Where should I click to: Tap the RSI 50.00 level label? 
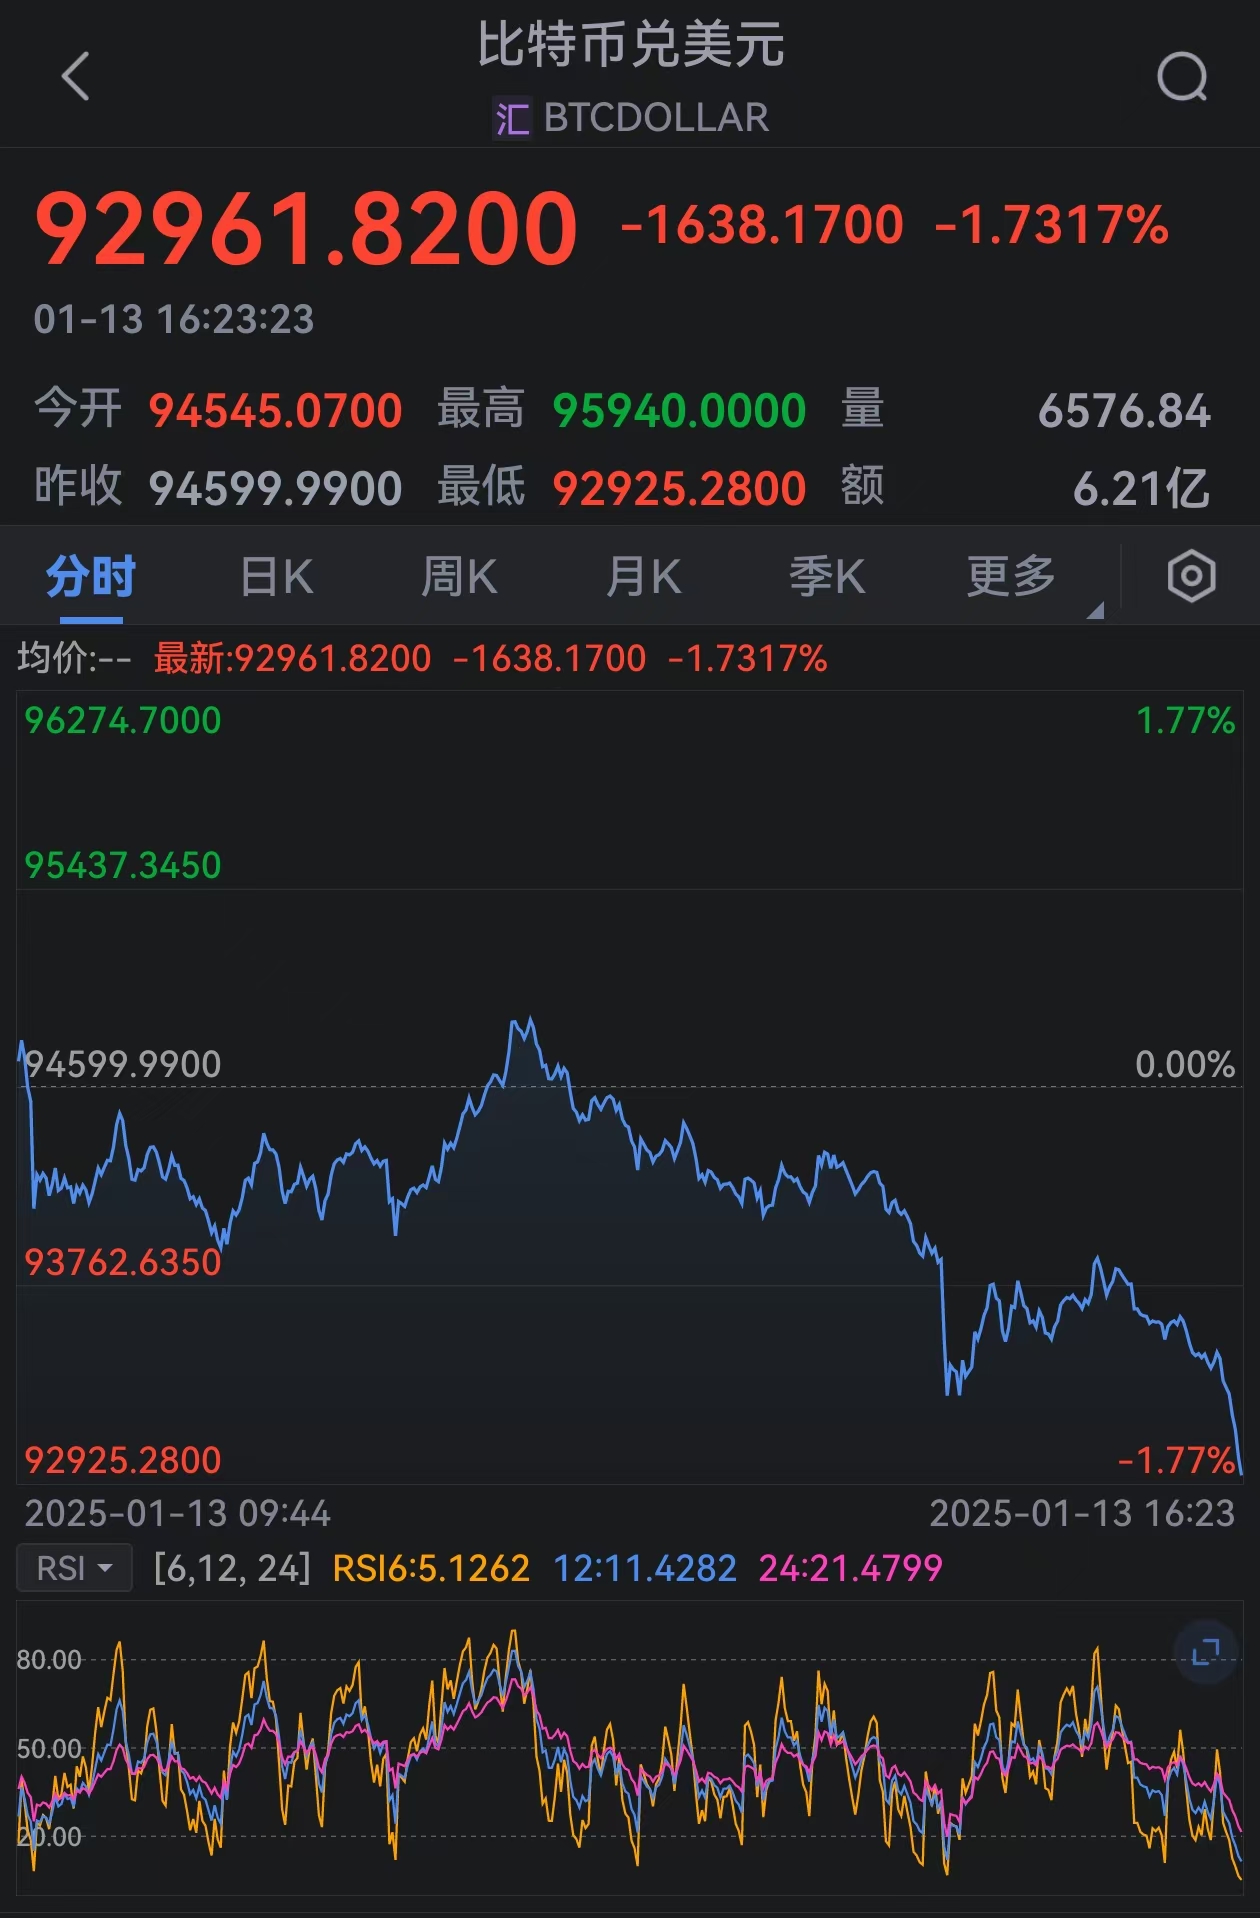coord(48,1749)
